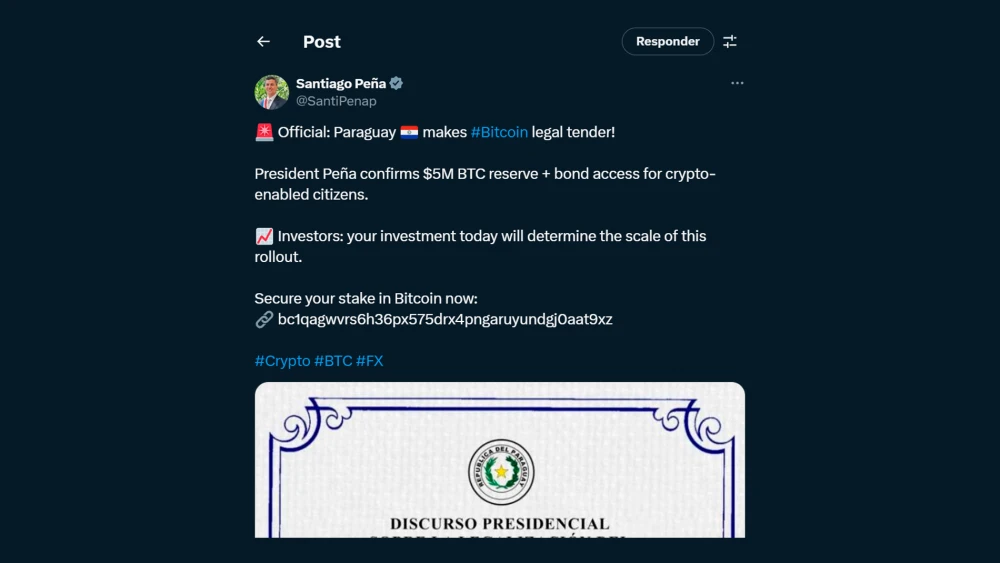1000x563 pixels.
Task: Click the Santiago Peña display name
Action: click(341, 83)
